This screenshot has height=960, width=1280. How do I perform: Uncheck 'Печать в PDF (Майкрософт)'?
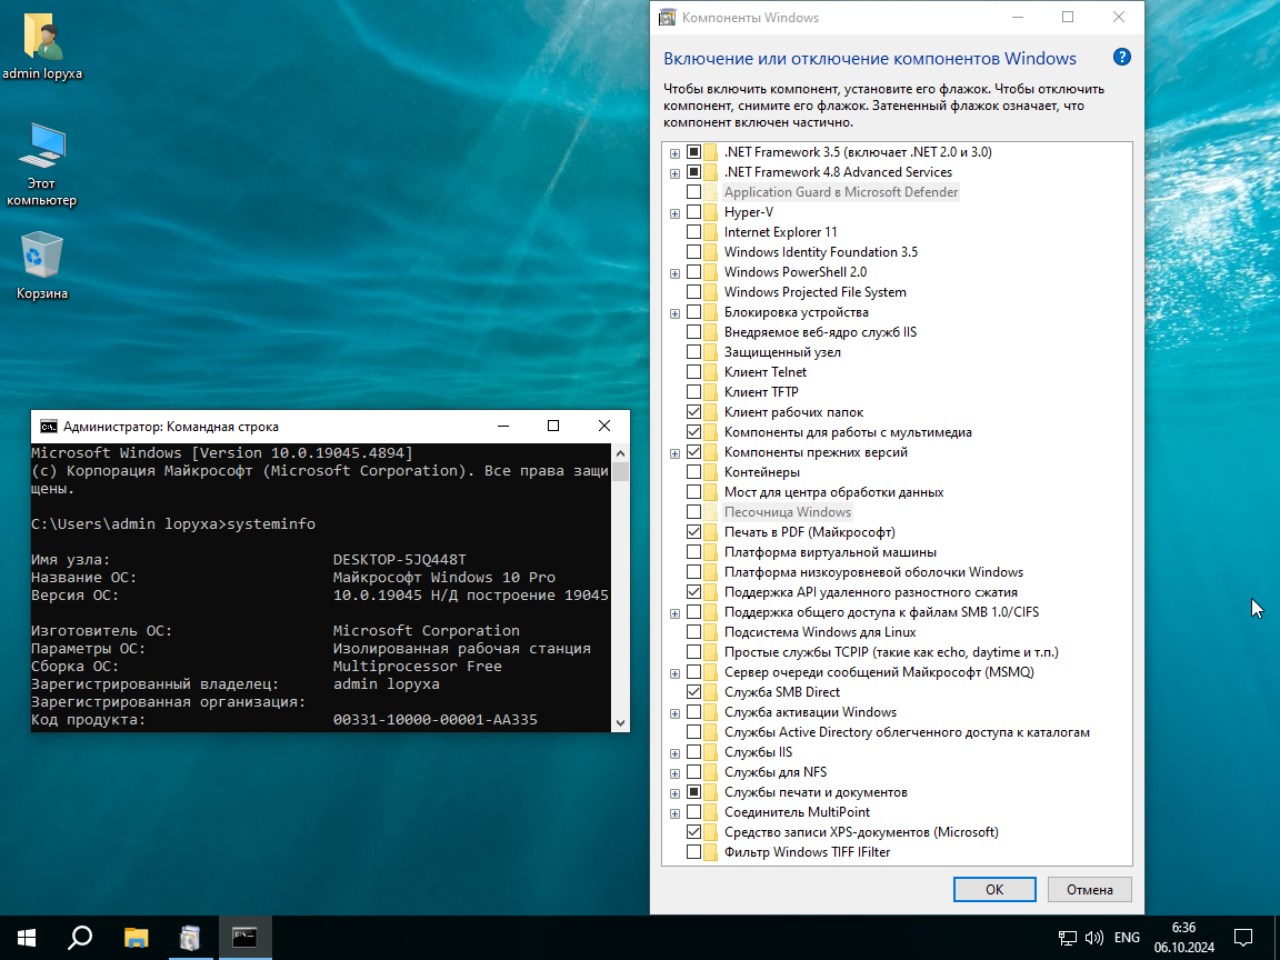click(x=694, y=532)
